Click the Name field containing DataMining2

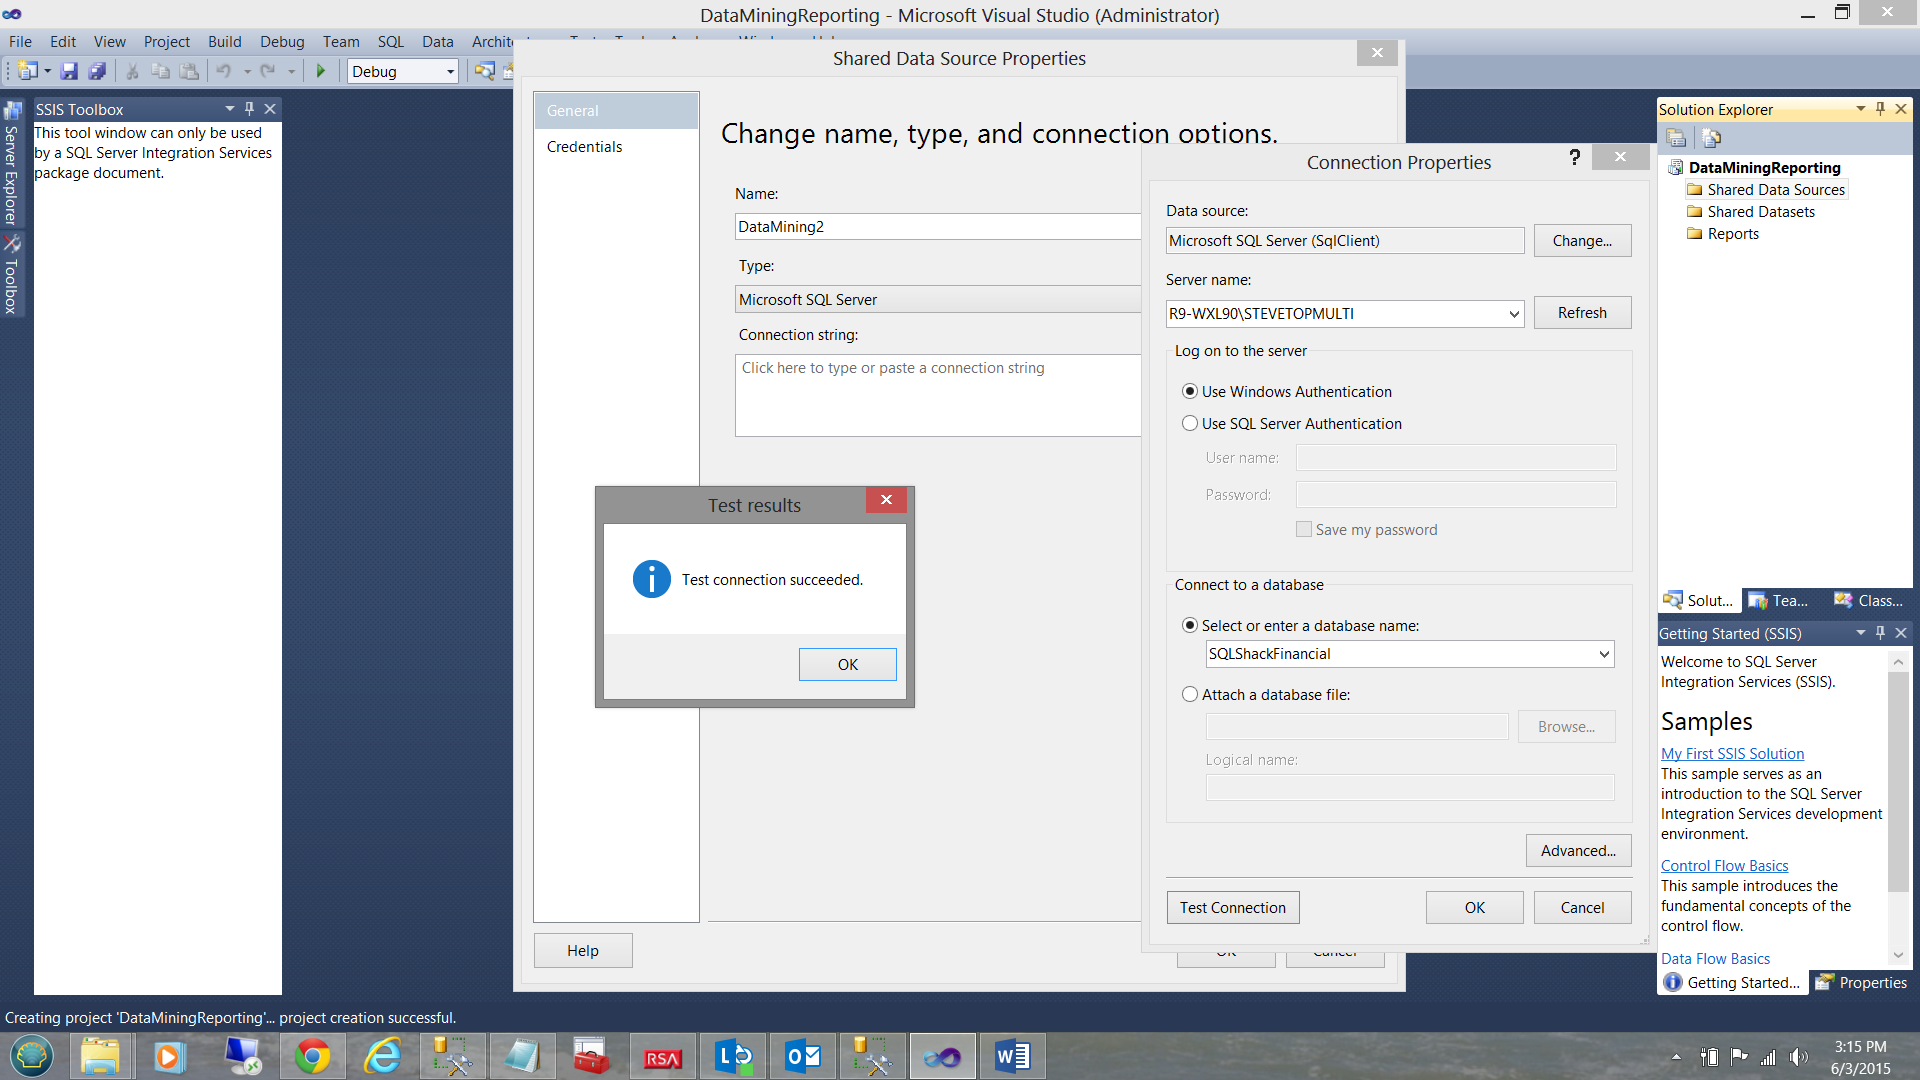pyautogui.click(x=936, y=227)
